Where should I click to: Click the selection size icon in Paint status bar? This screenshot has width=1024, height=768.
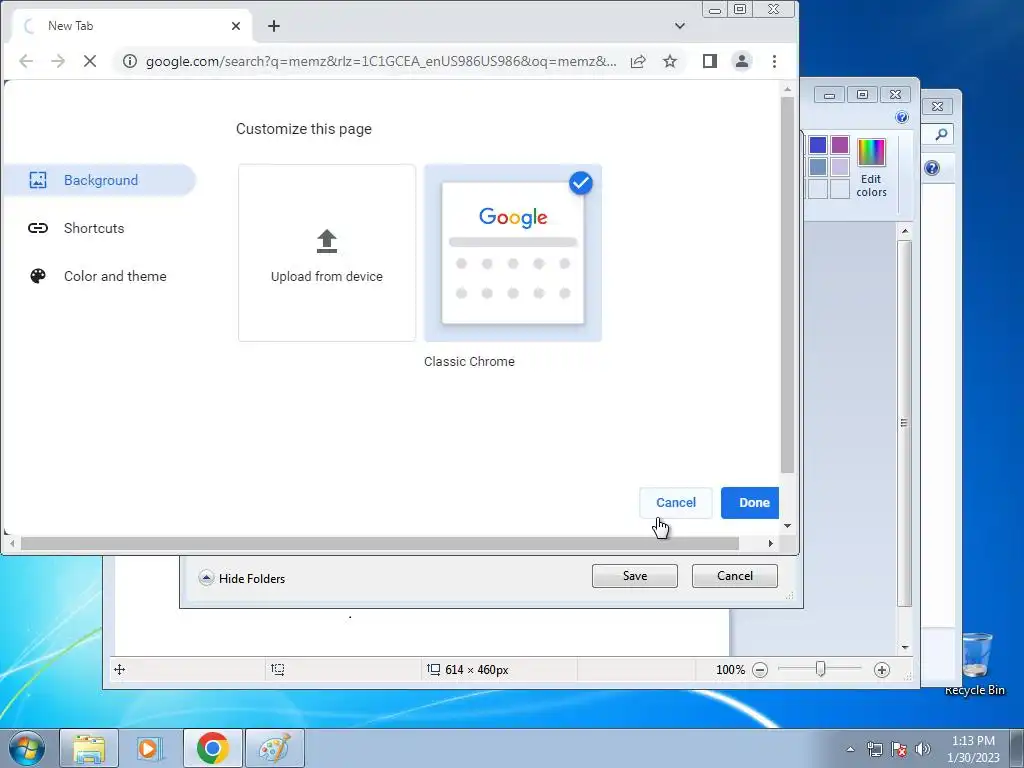pos(278,669)
